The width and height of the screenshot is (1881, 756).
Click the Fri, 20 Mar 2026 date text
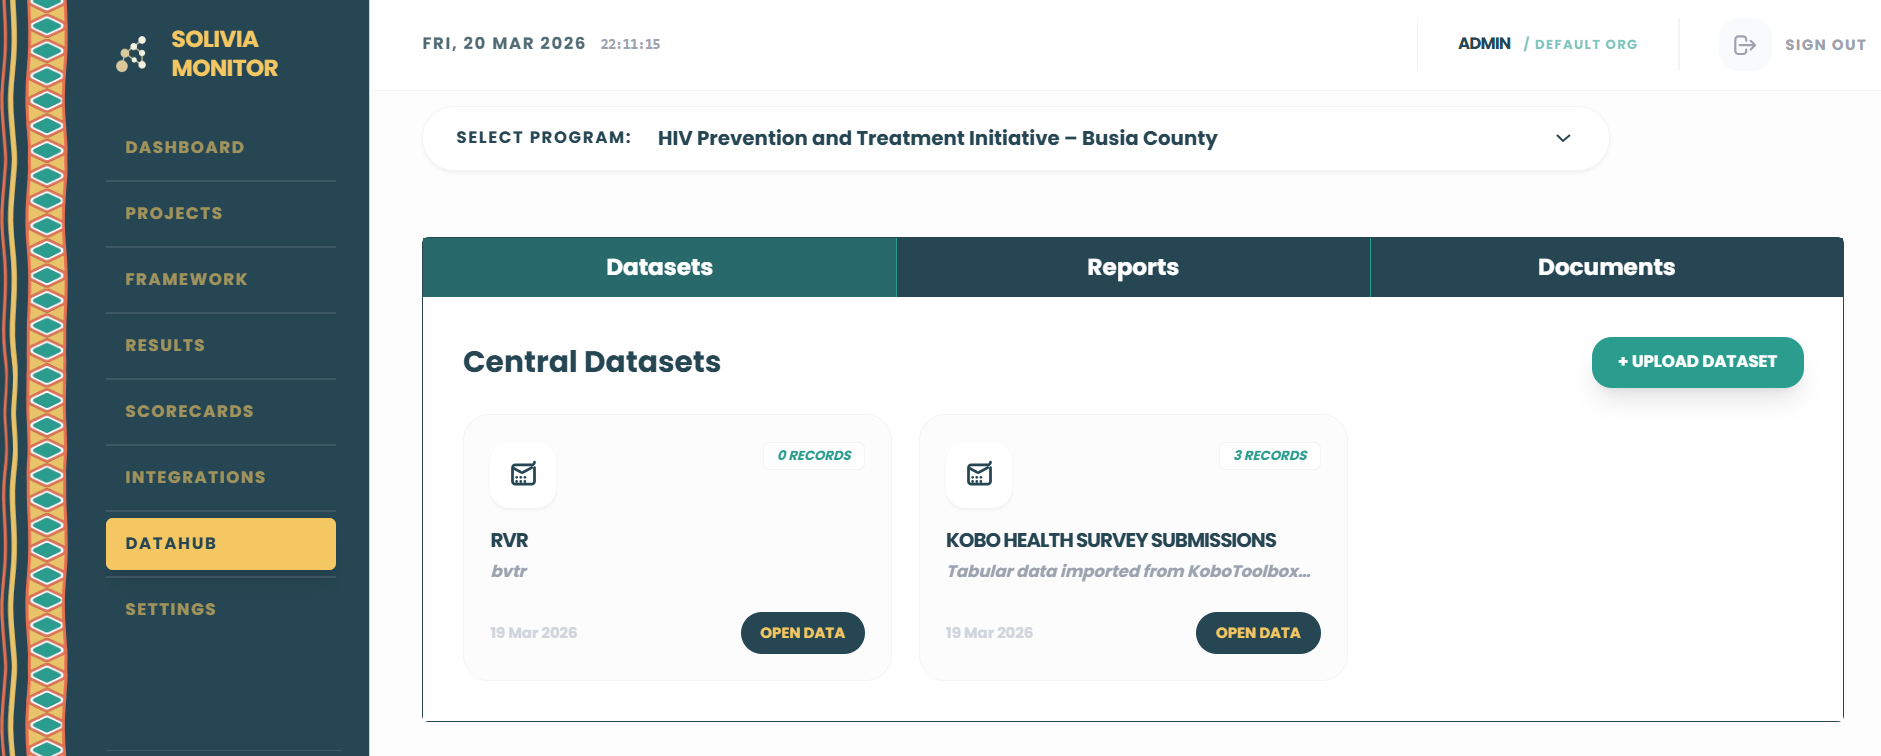coord(504,44)
